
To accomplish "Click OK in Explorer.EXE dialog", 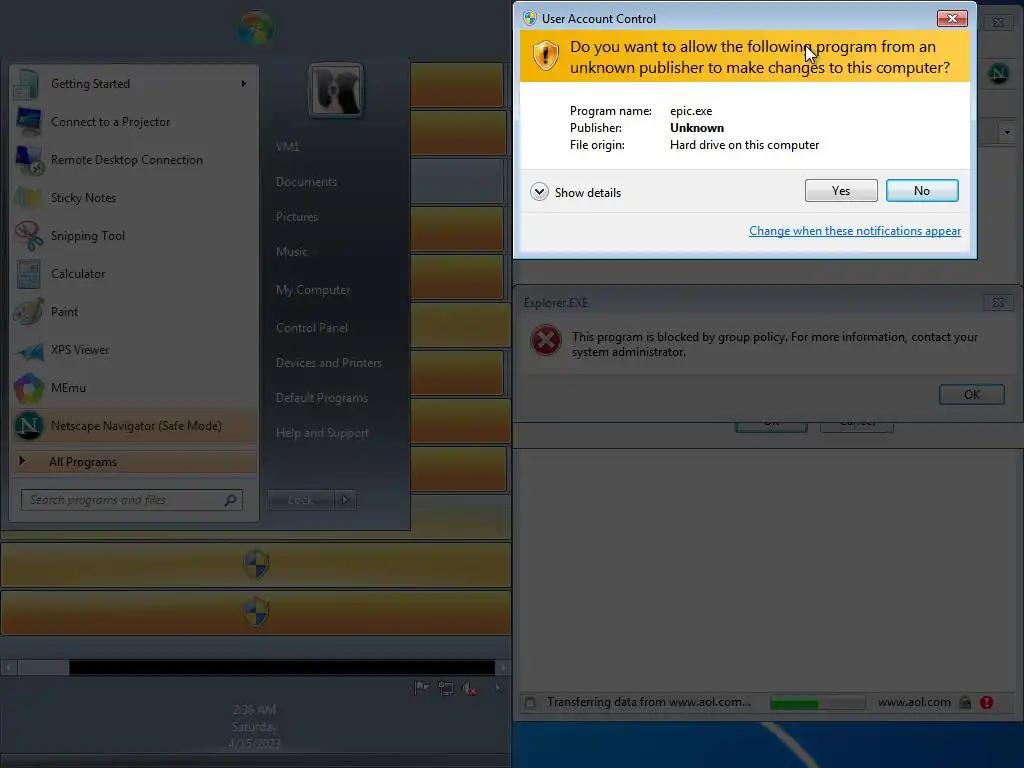I will (x=971, y=394).
